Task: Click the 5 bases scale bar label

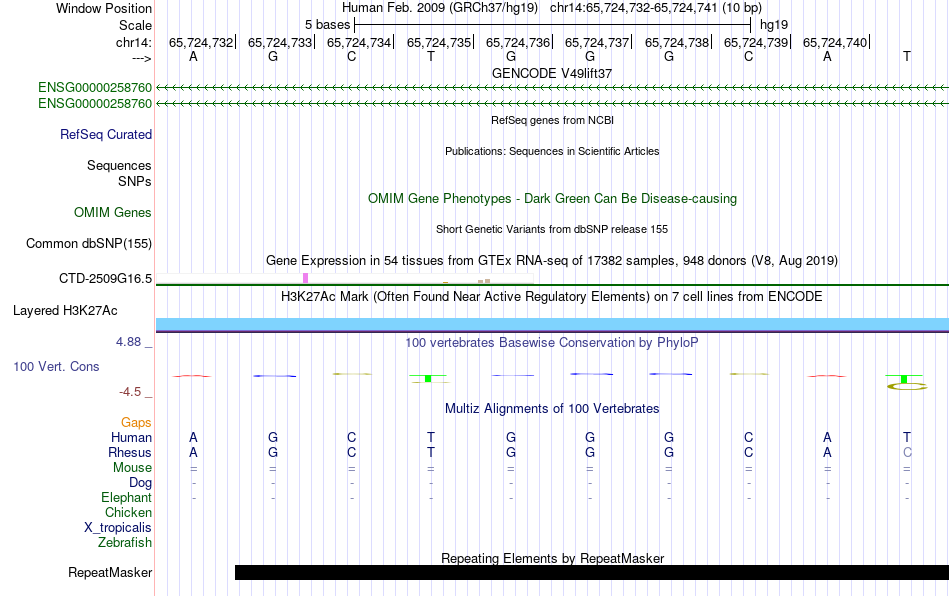Action: click(327, 25)
